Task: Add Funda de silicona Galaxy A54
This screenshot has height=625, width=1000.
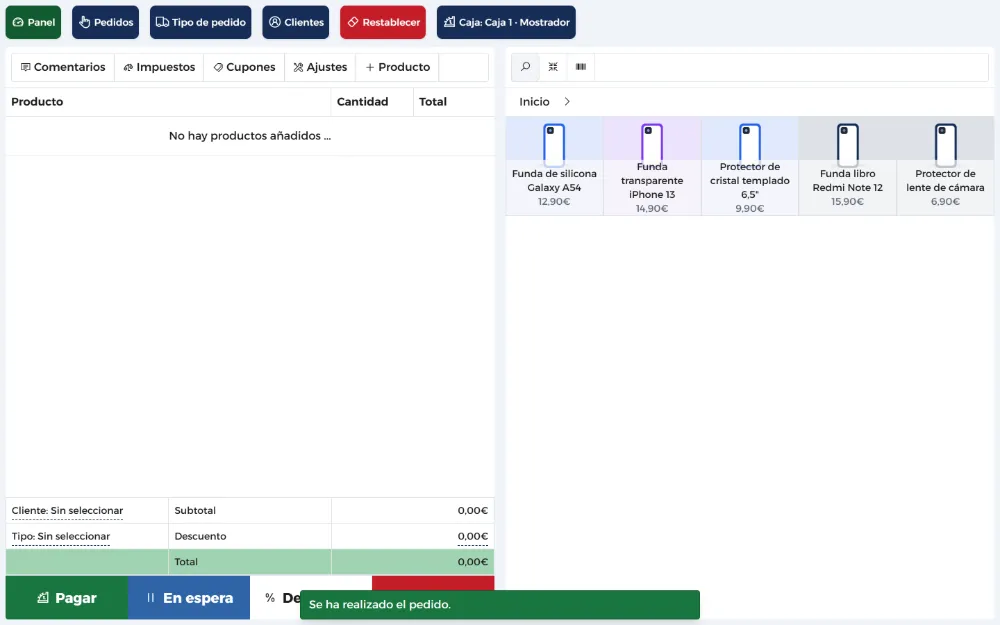Action: (x=554, y=166)
